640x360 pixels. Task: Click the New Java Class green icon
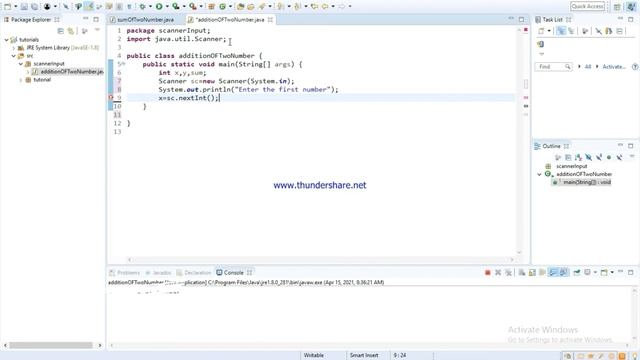click(x=222, y=7)
